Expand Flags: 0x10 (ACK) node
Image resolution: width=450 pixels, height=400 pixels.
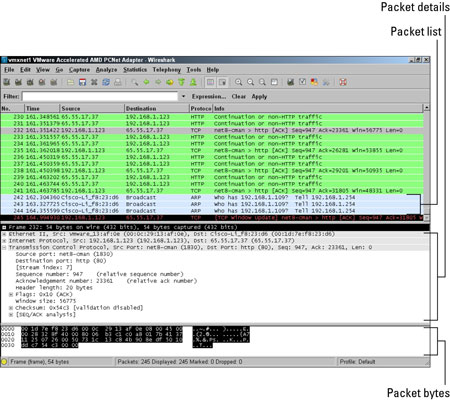point(11,294)
